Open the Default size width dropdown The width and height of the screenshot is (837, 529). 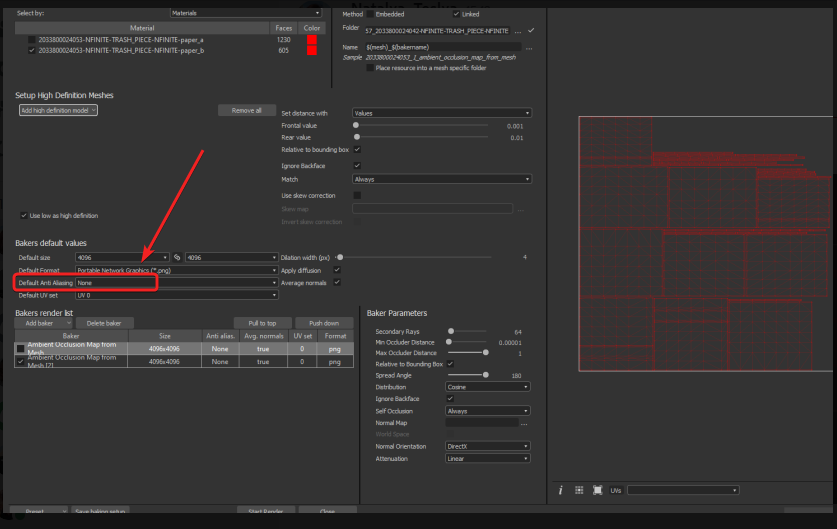pos(122,257)
